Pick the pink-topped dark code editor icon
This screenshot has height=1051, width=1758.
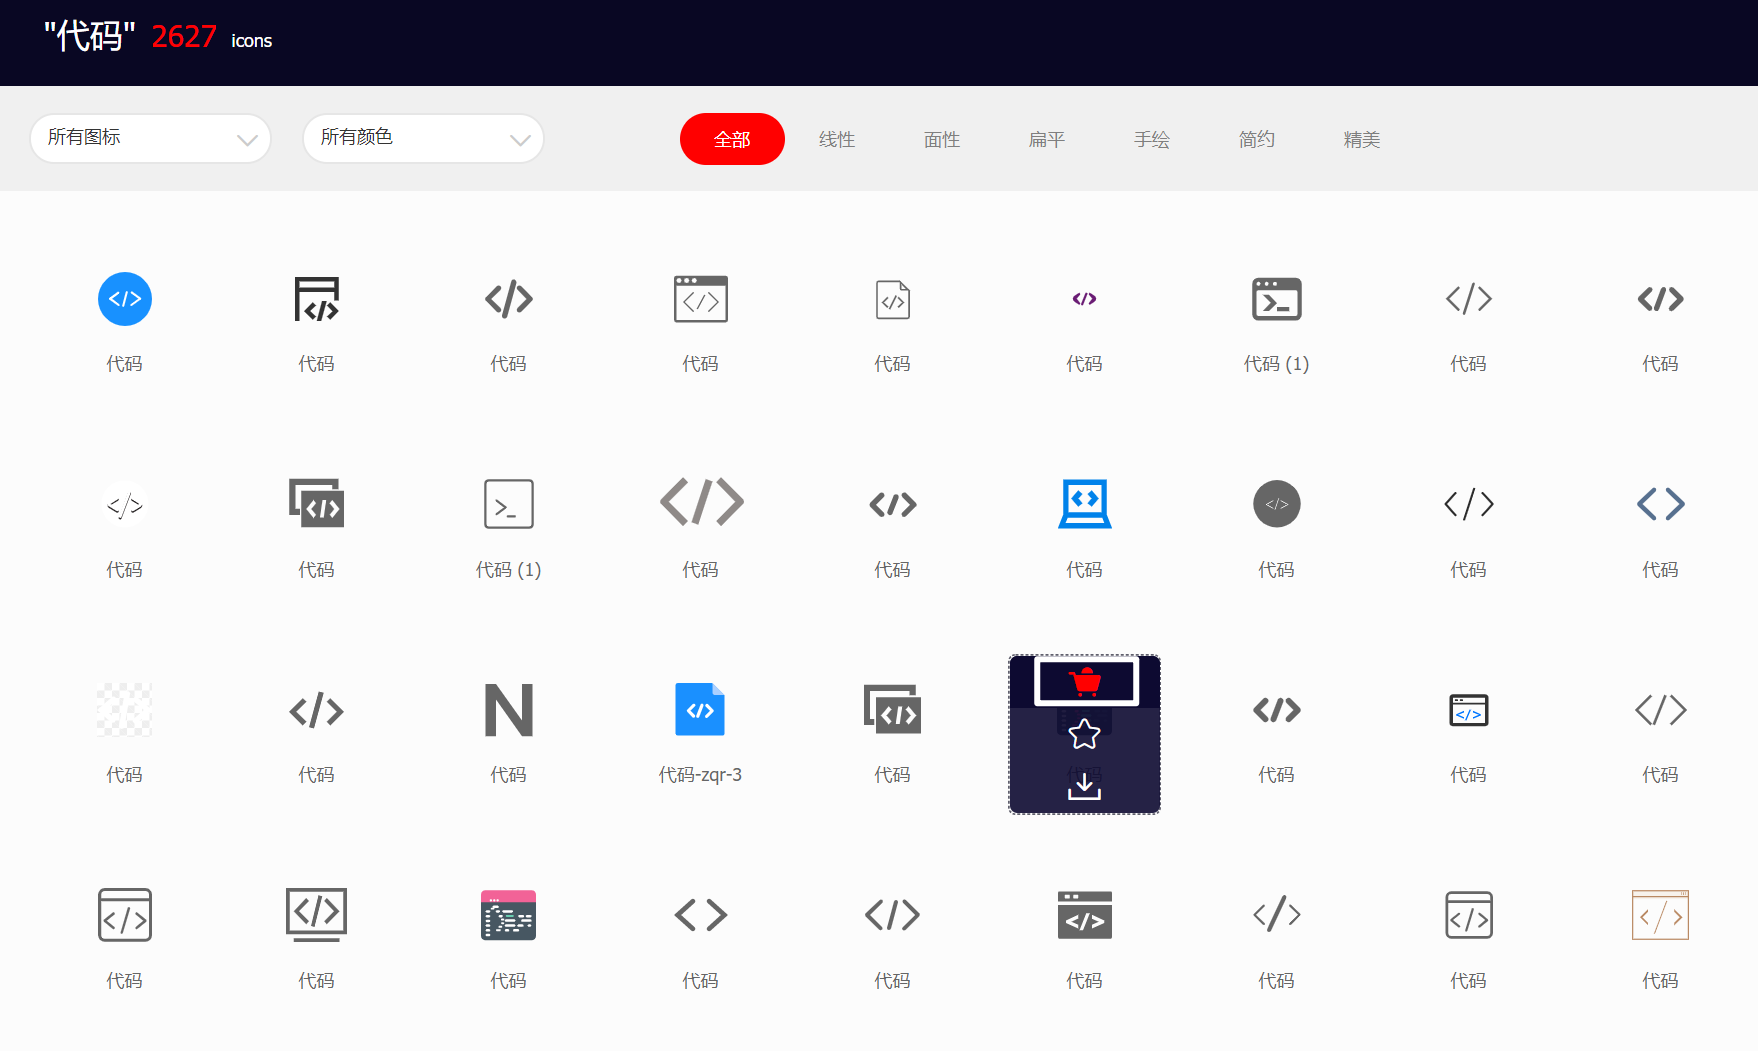point(509,915)
